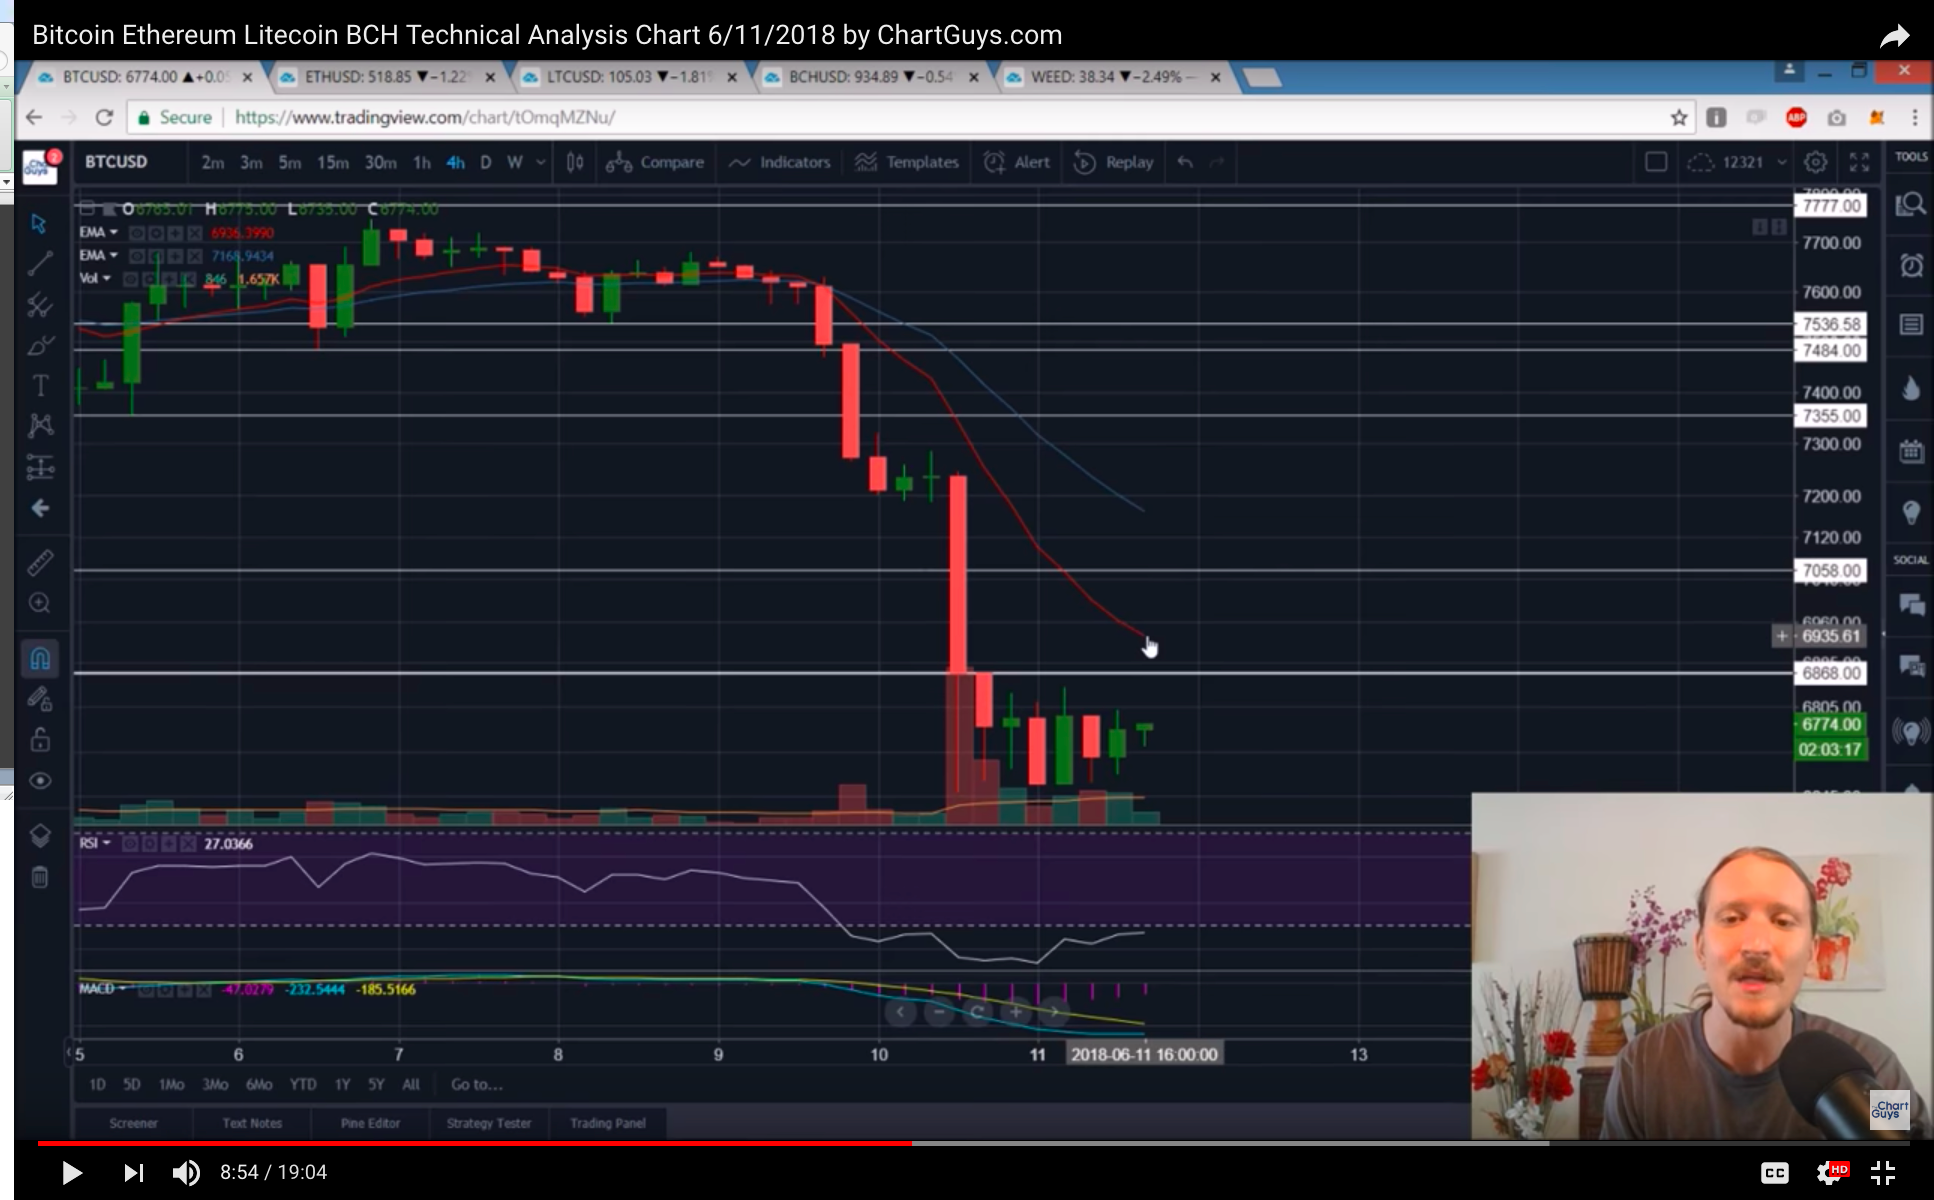Screen dimensions: 1934x1200
Task: Open the 12321 cloud layout dropdown
Action: click(x=1737, y=162)
